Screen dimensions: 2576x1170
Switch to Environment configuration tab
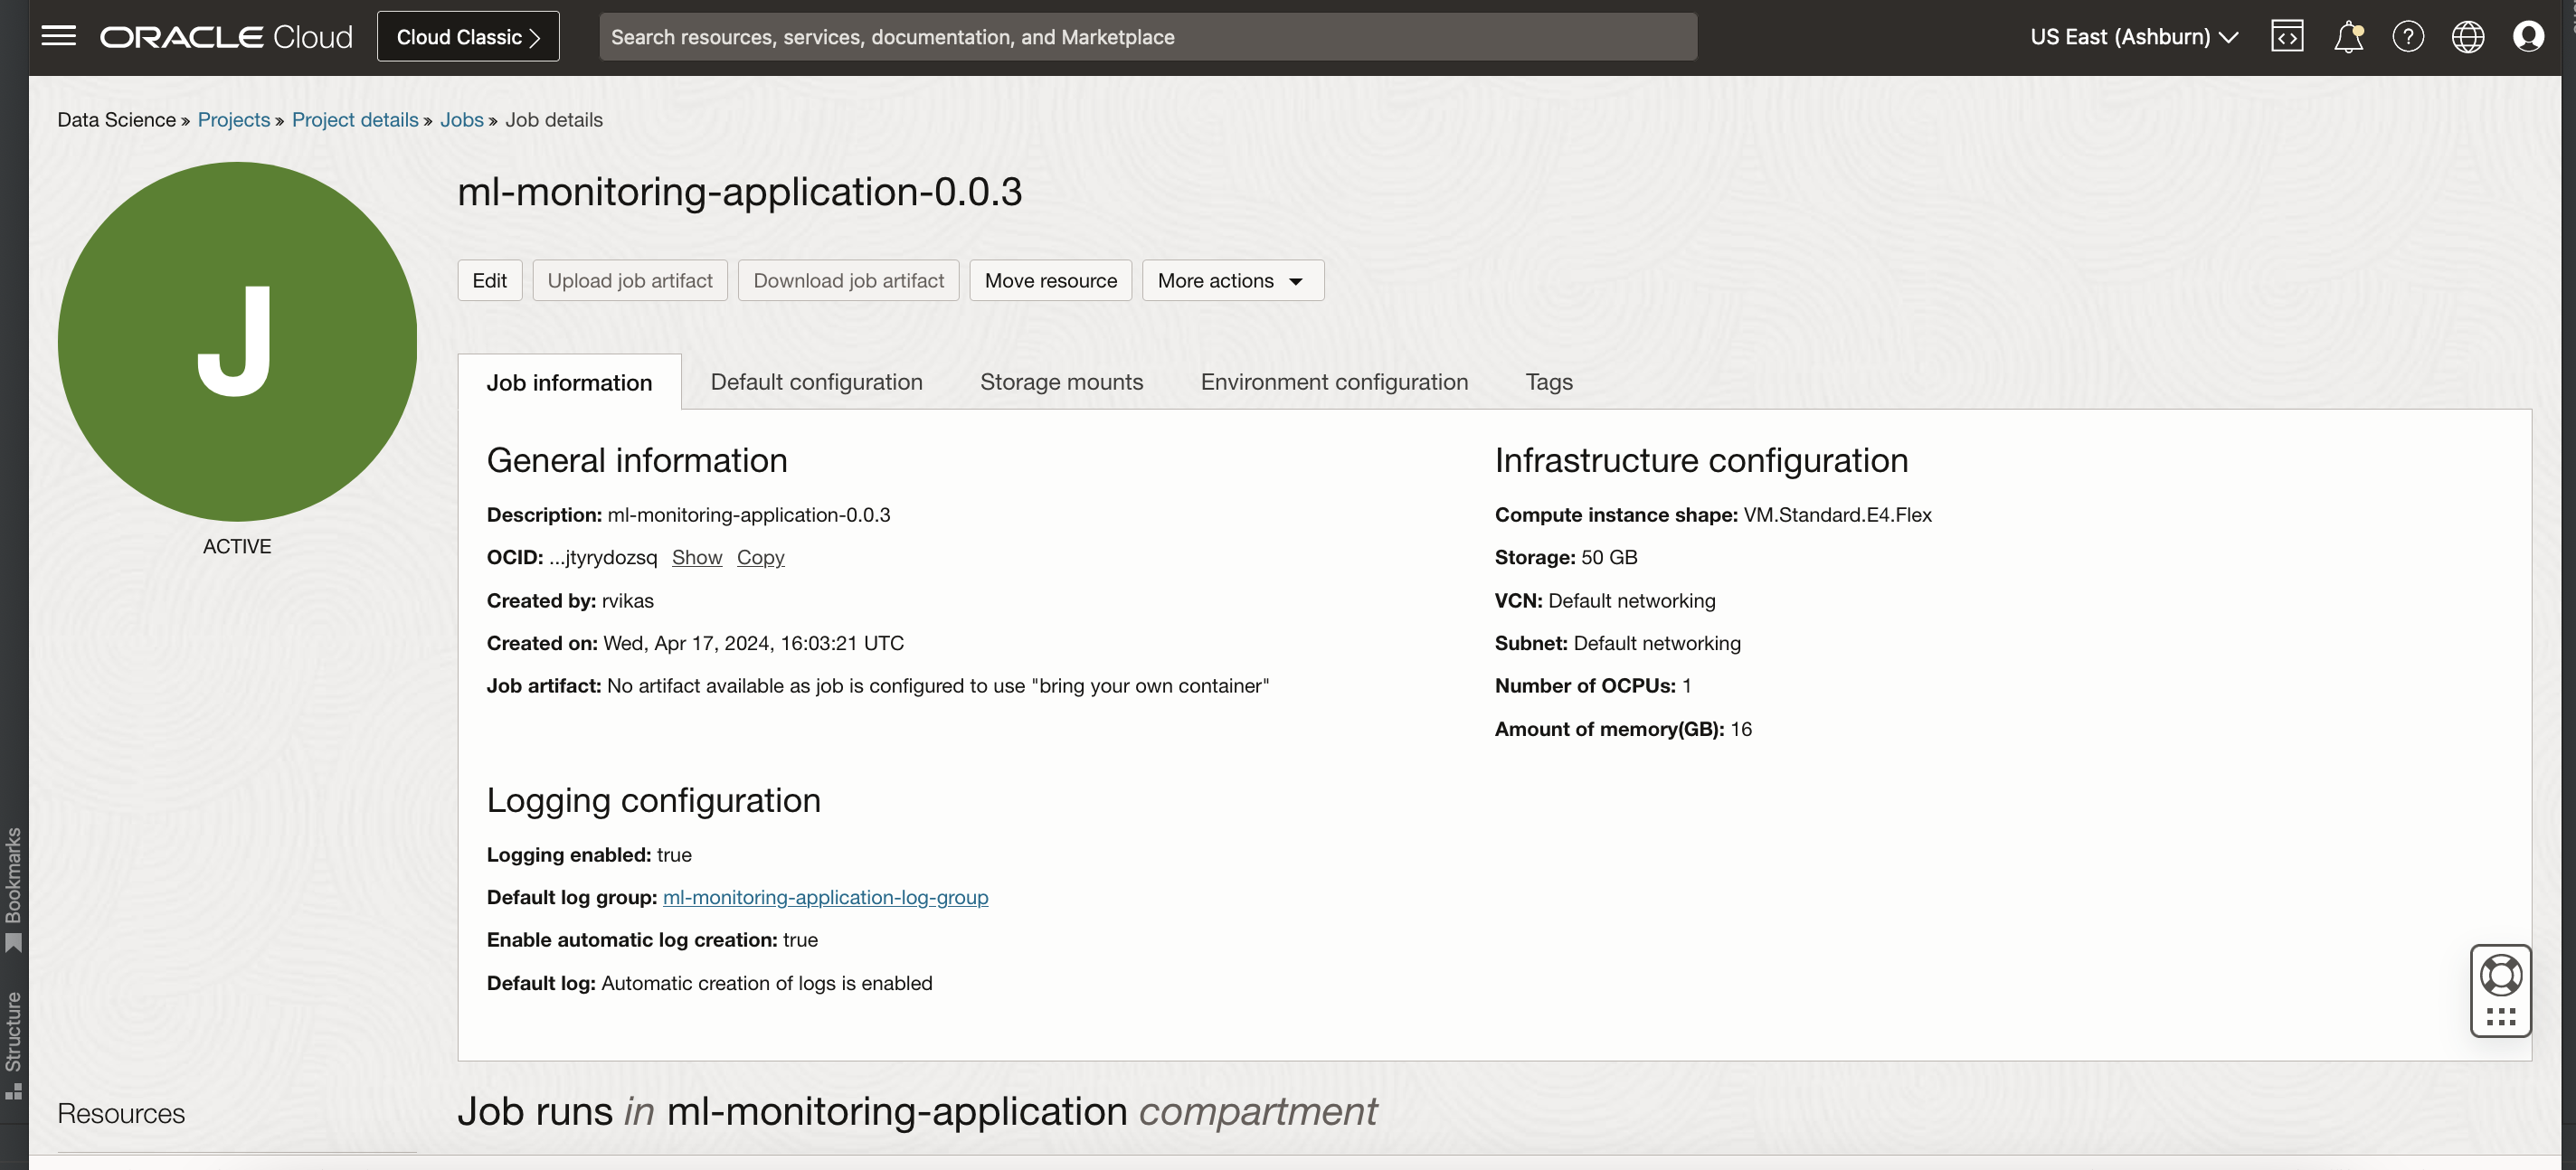point(1334,381)
